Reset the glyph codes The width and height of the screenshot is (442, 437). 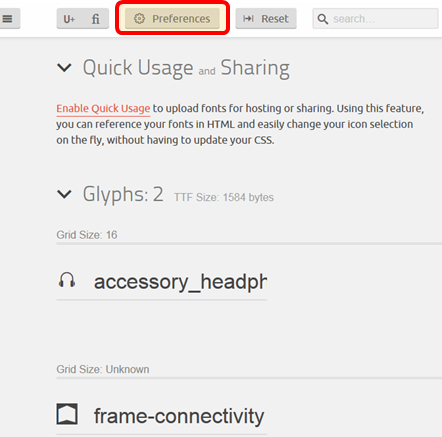(266, 19)
